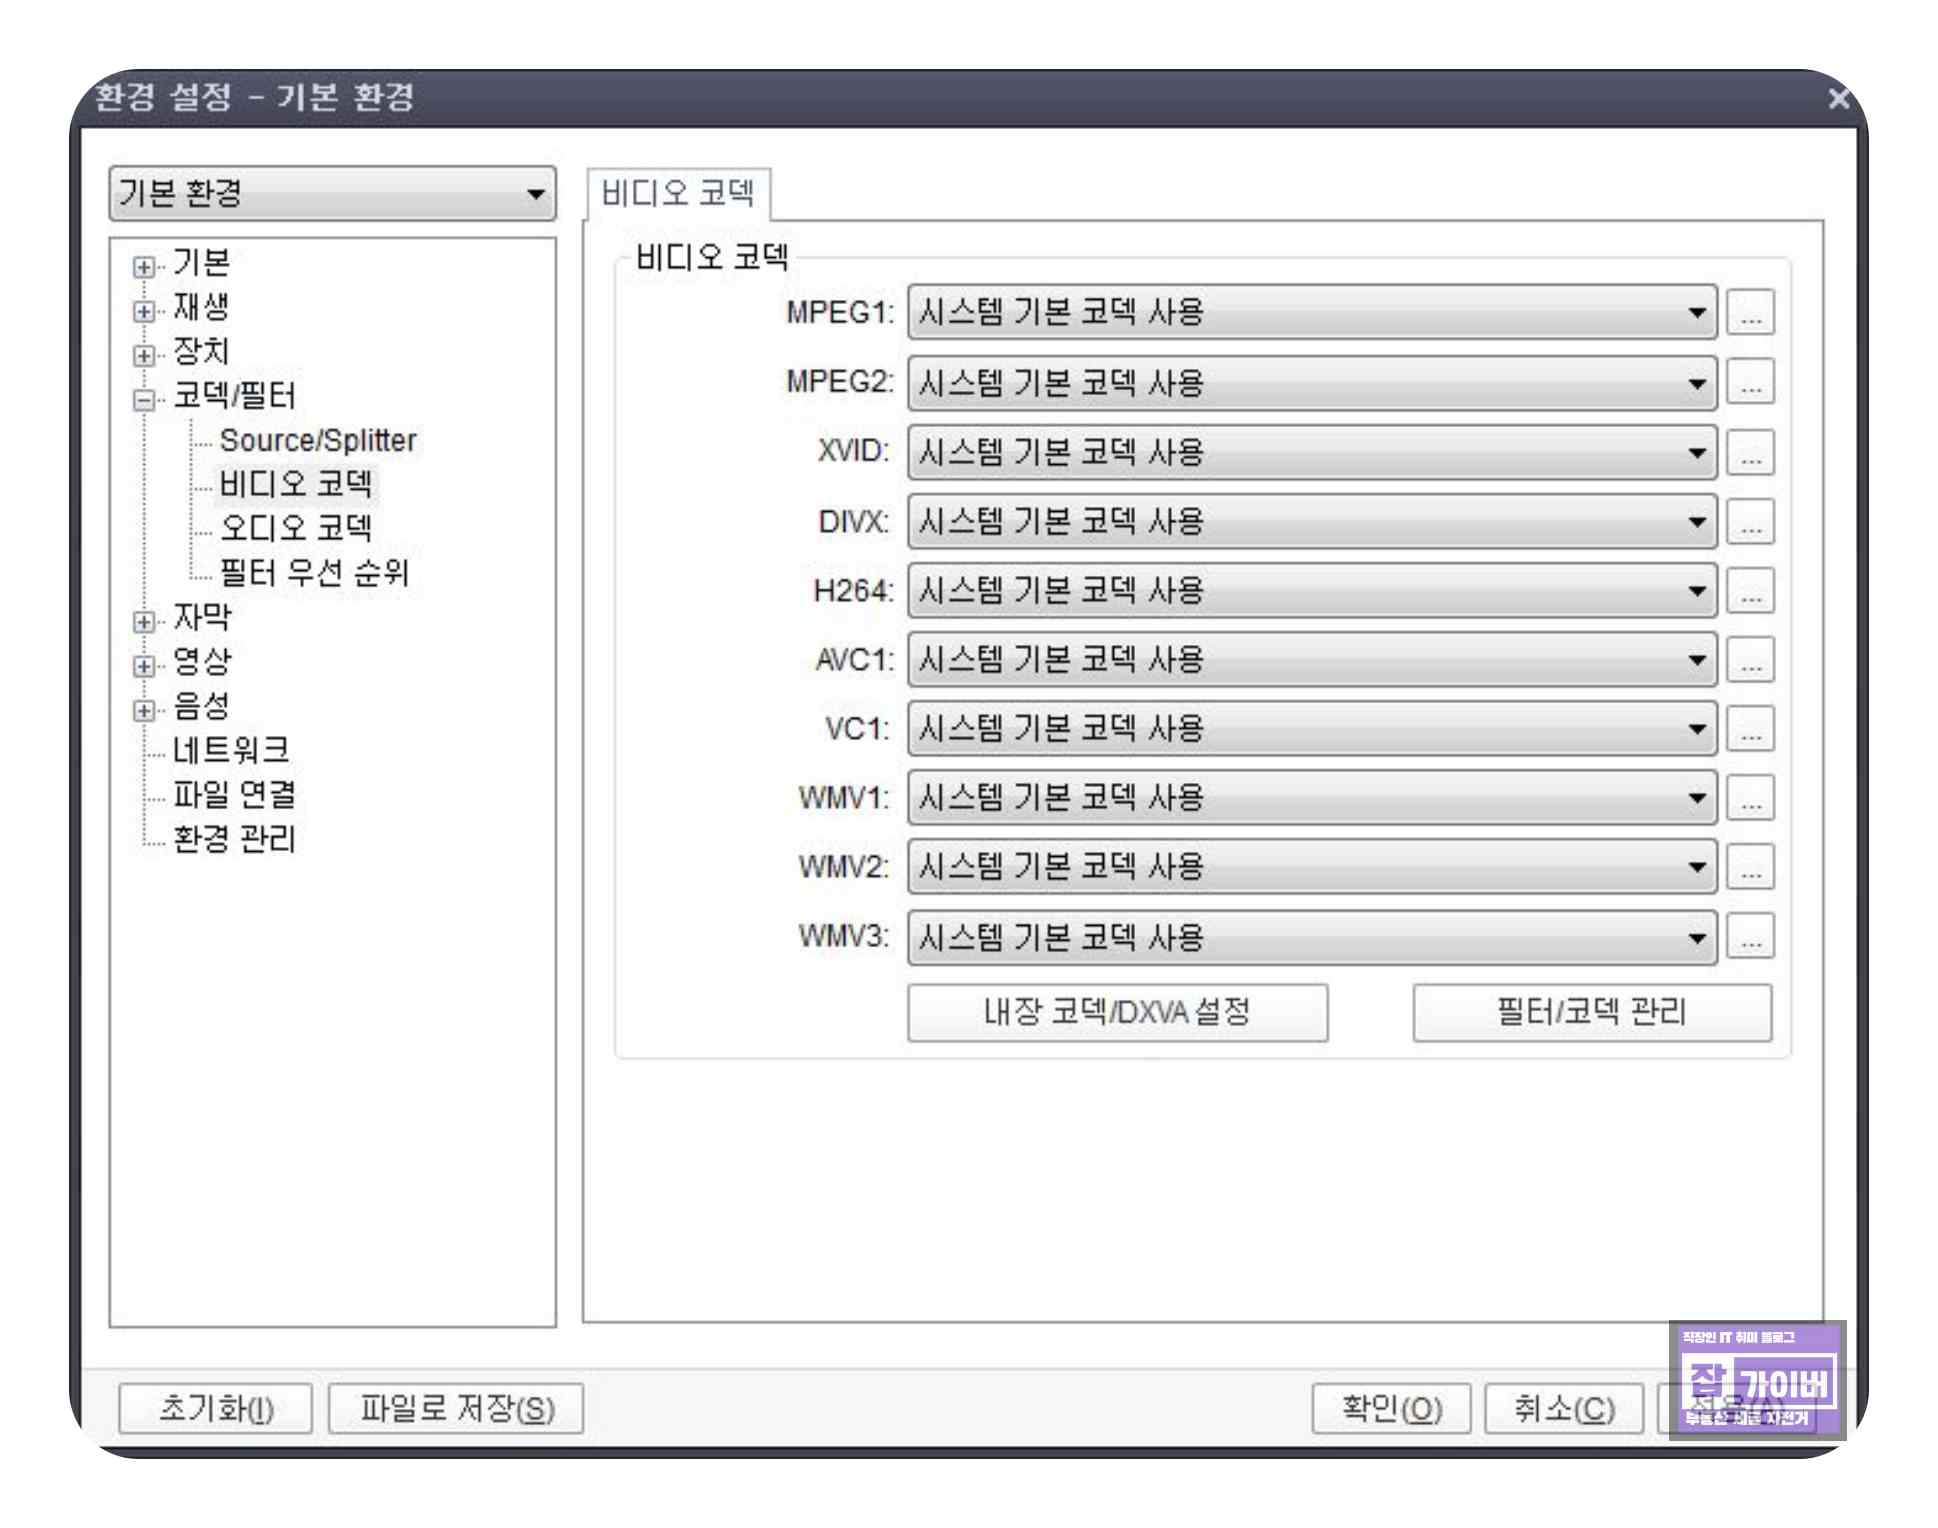Image resolution: width=1938 pixels, height=1528 pixels.
Task: Select 오디오 코덱 in the tree
Action: point(295,528)
